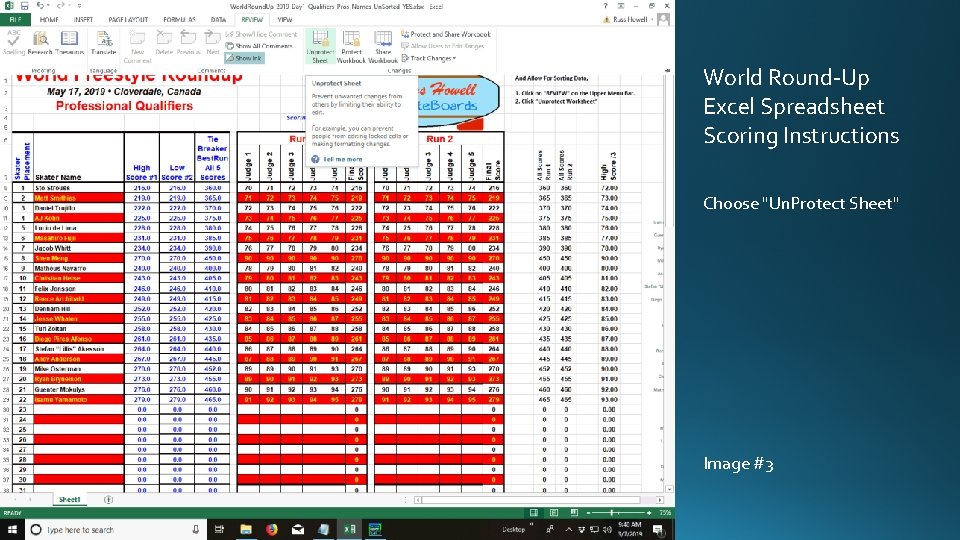Open Mail app from taskbar
This screenshot has height=540, width=960.
(298, 530)
